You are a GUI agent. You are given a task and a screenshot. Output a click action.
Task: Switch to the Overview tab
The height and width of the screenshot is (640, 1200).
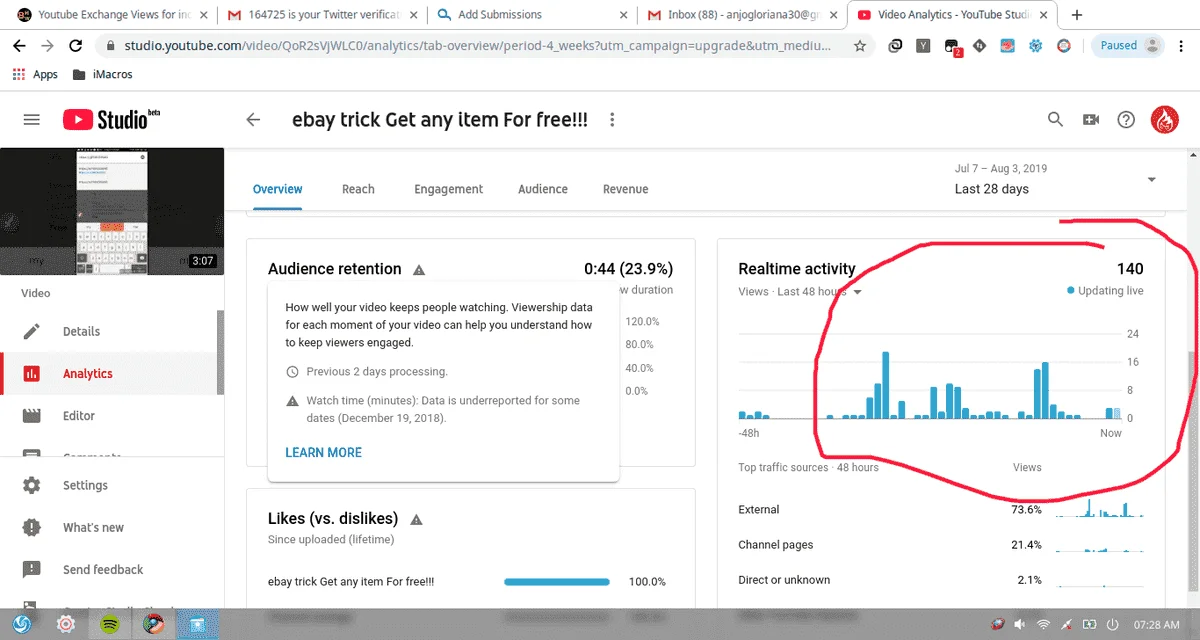pos(277,189)
